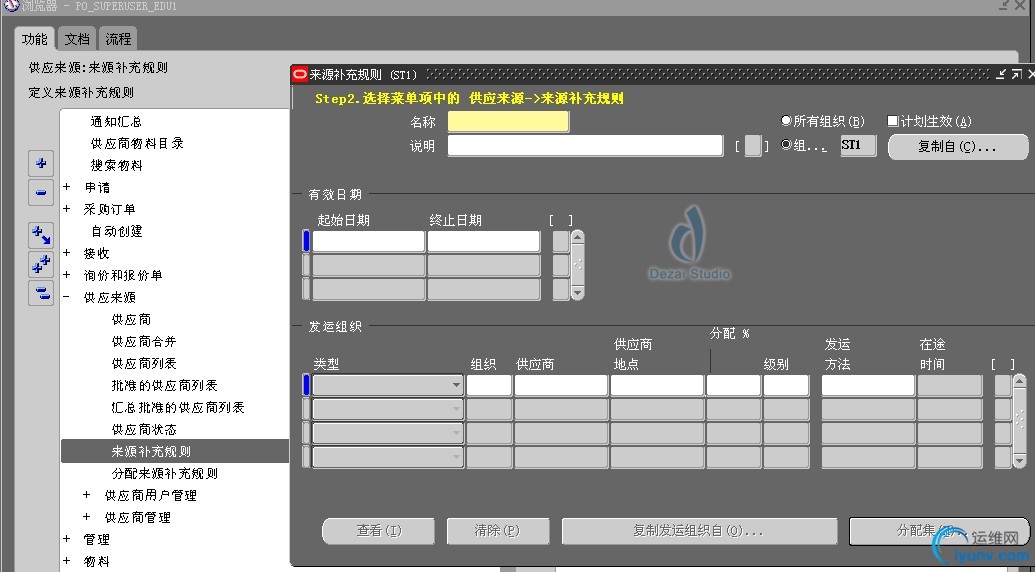This screenshot has width=1035, height=572.
Task: Click the 终止日期 first row field
Action: [483, 241]
